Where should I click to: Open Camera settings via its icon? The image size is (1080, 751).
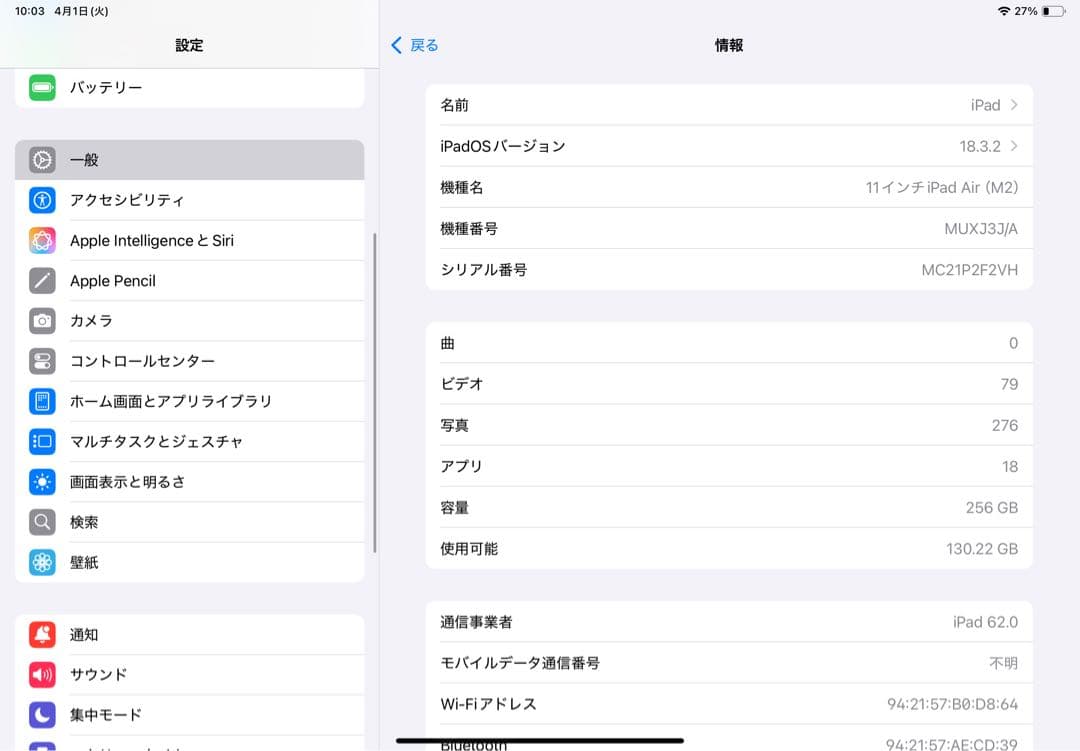44,321
